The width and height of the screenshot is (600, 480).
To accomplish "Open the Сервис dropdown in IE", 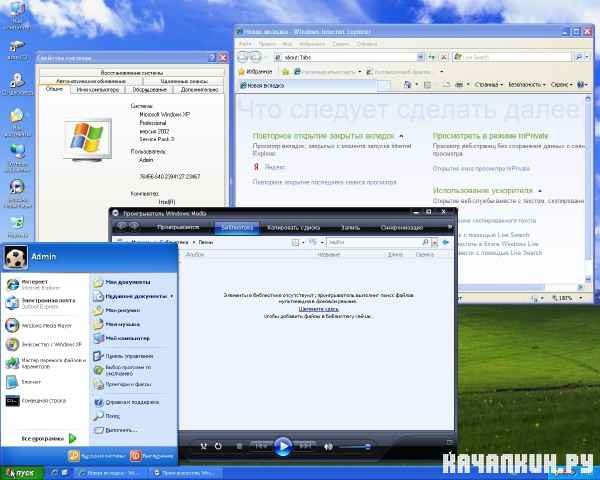I will 561,85.
